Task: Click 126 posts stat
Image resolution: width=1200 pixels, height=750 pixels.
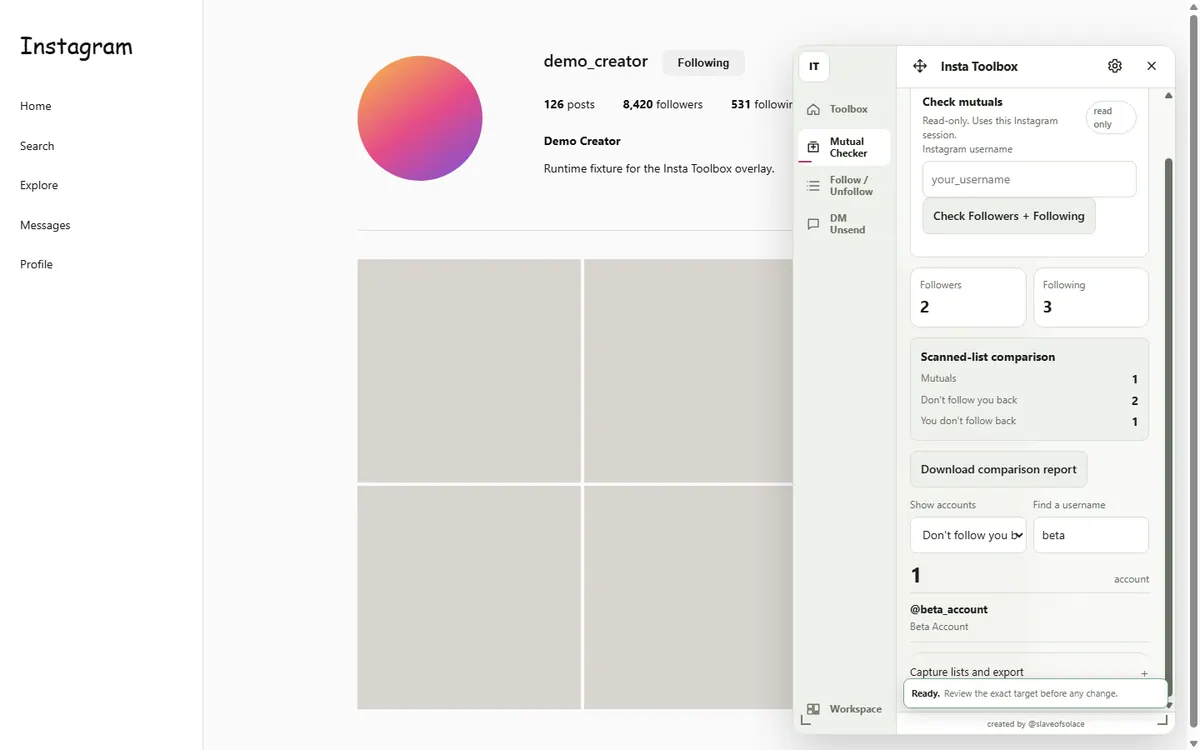Action: coord(569,104)
